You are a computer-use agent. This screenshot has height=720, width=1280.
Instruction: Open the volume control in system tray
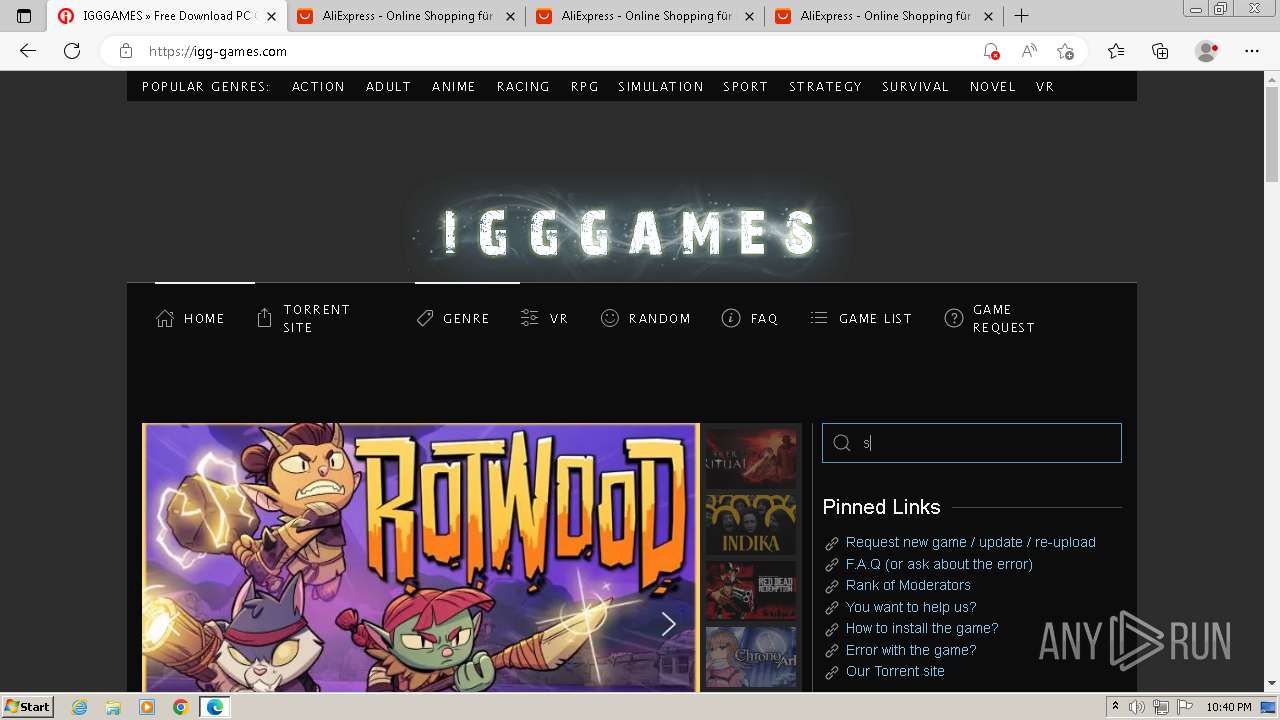point(1137,707)
